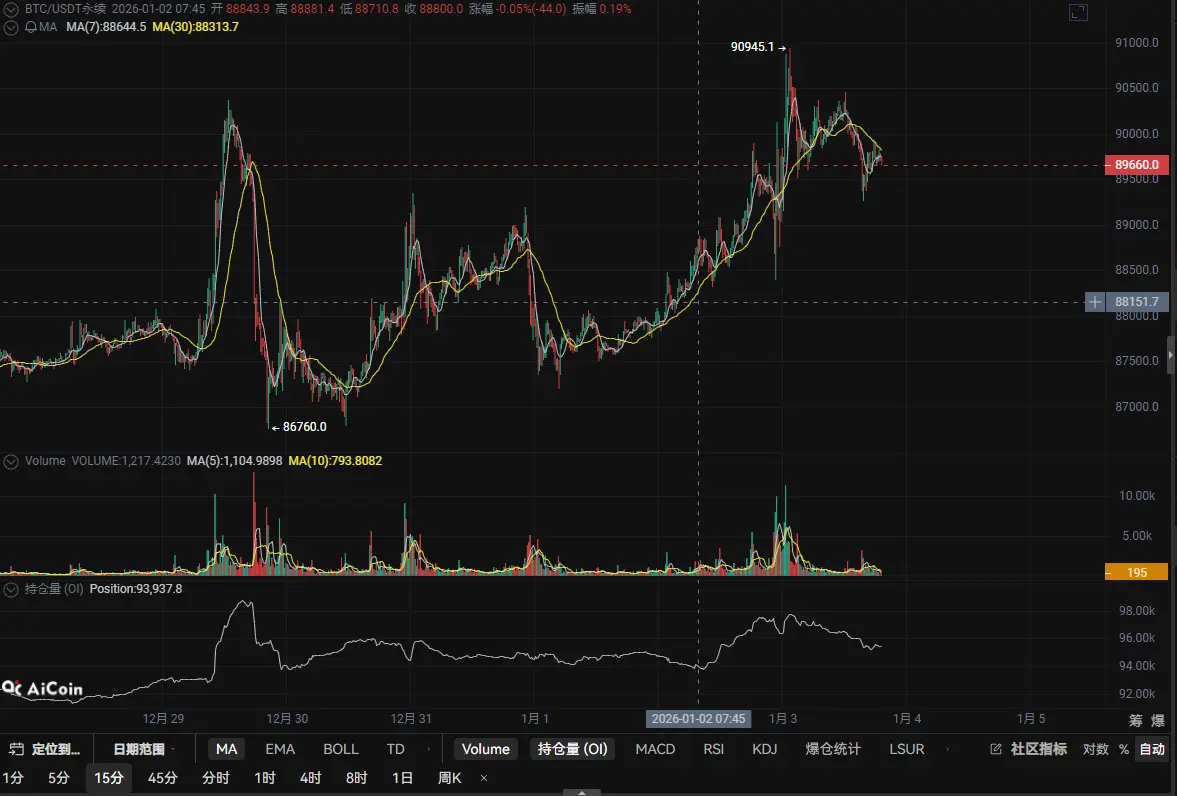Image resolution: width=1177 pixels, height=796 pixels.
Task: Click the 90945.1 high price marker
Action: pos(758,47)
